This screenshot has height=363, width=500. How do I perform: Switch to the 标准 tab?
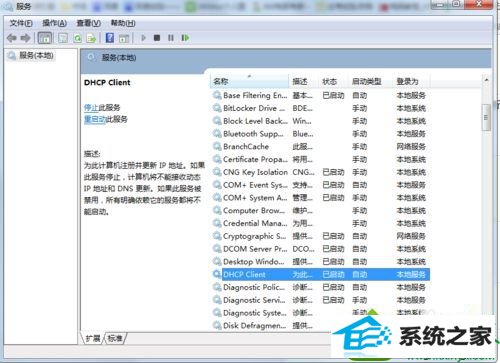(115, 338)
